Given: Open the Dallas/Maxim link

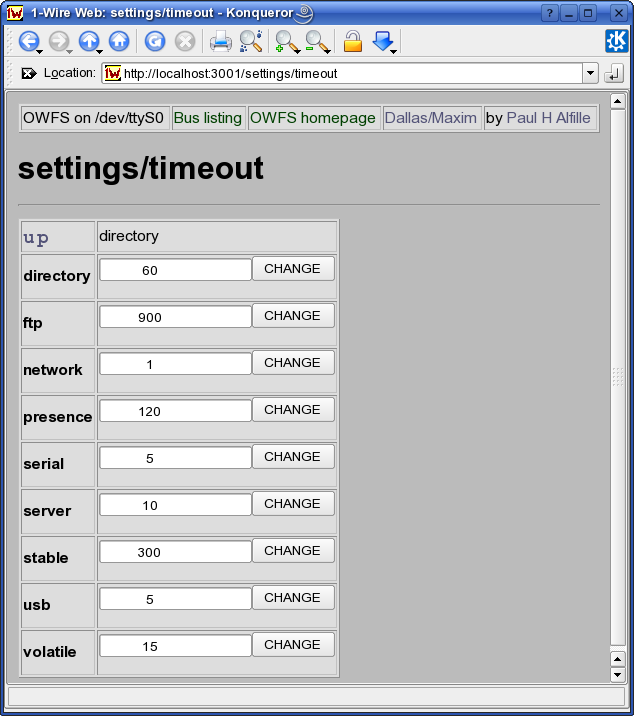Looking at the screenshot, I should pos(431,118).
